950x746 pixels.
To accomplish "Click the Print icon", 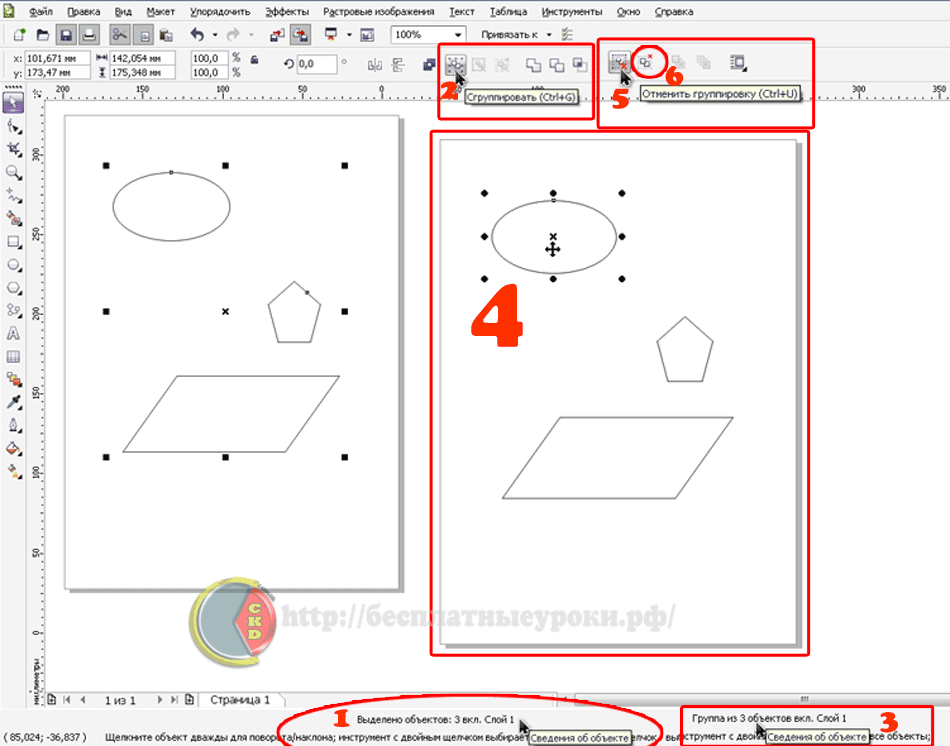I will [x=88, y=35].
